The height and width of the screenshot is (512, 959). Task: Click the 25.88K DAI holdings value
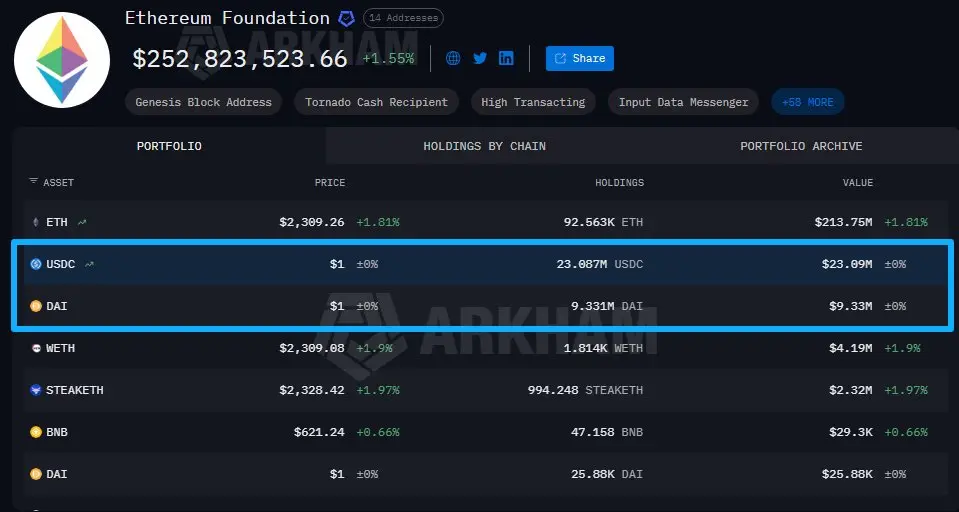607,474
